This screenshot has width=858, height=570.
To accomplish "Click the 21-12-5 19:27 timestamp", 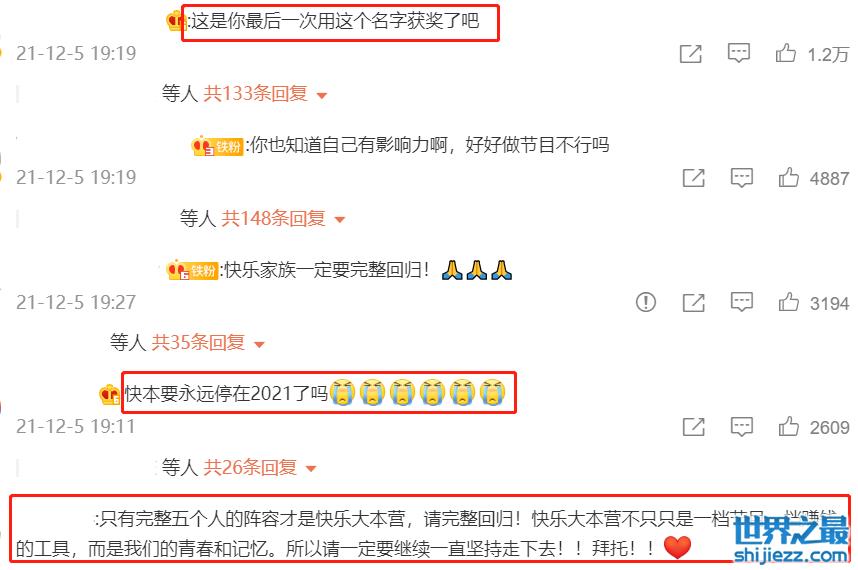I will pyautogui.click(x=76, y=302).
